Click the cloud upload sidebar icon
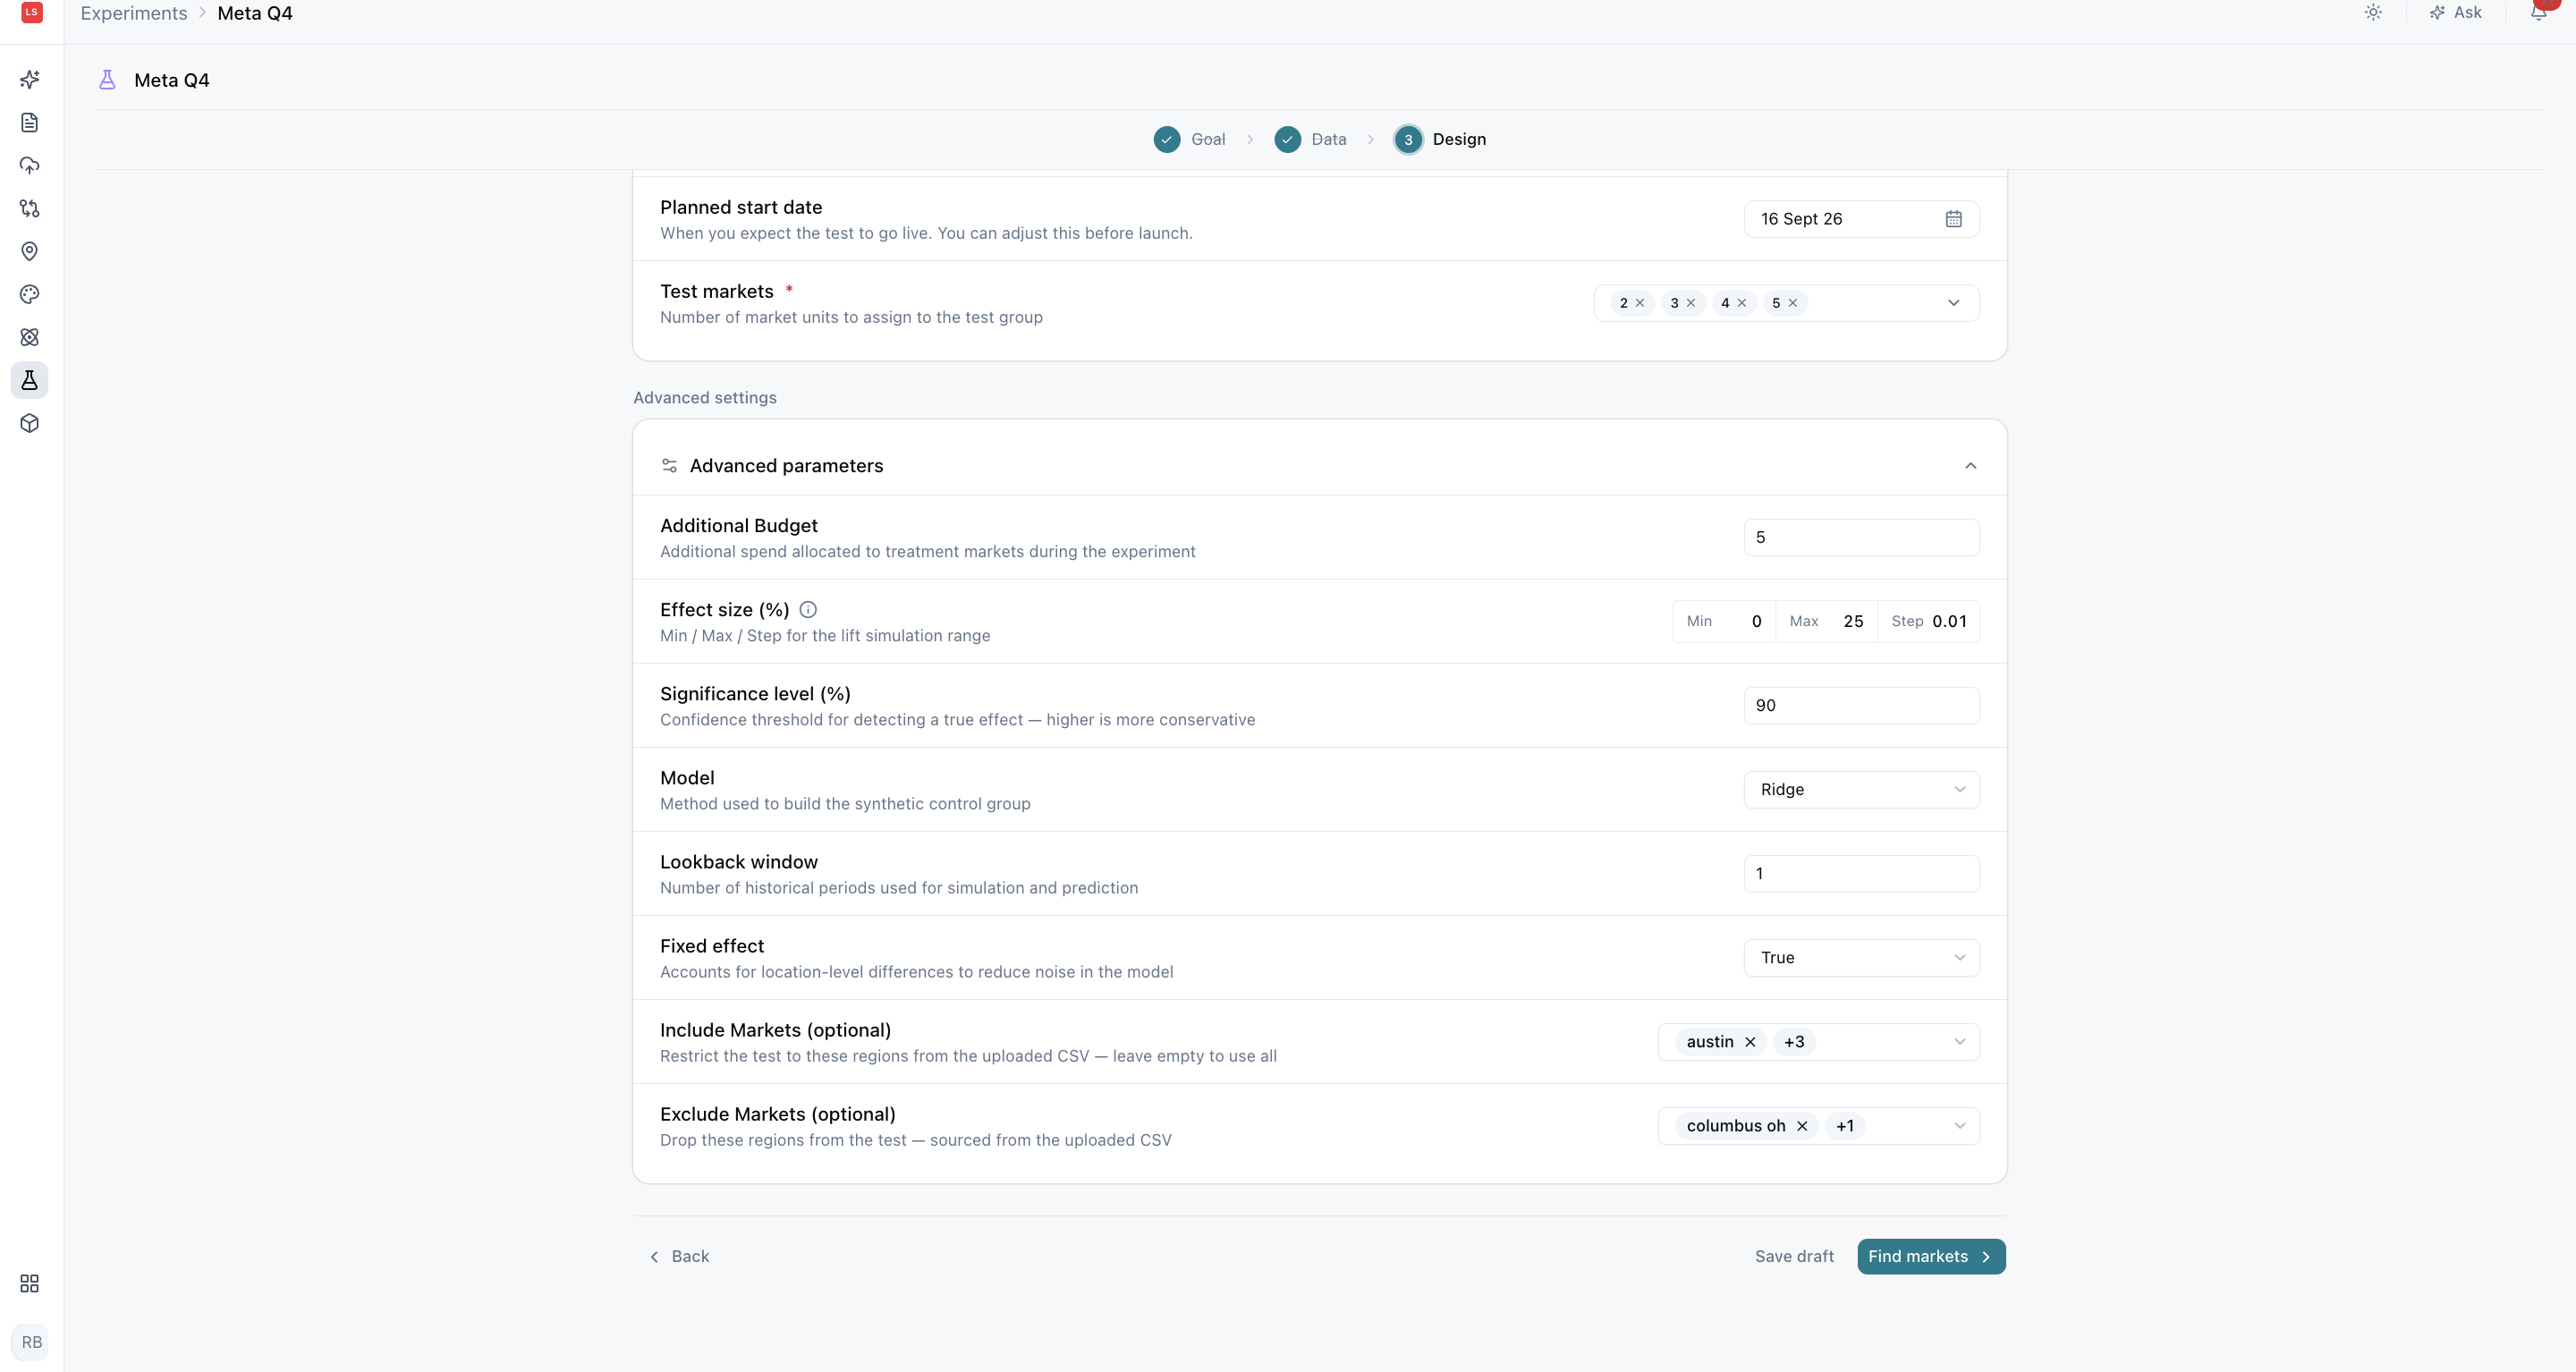Image resolution: width=2576 pixels, height=1372 pixels. 30,165
